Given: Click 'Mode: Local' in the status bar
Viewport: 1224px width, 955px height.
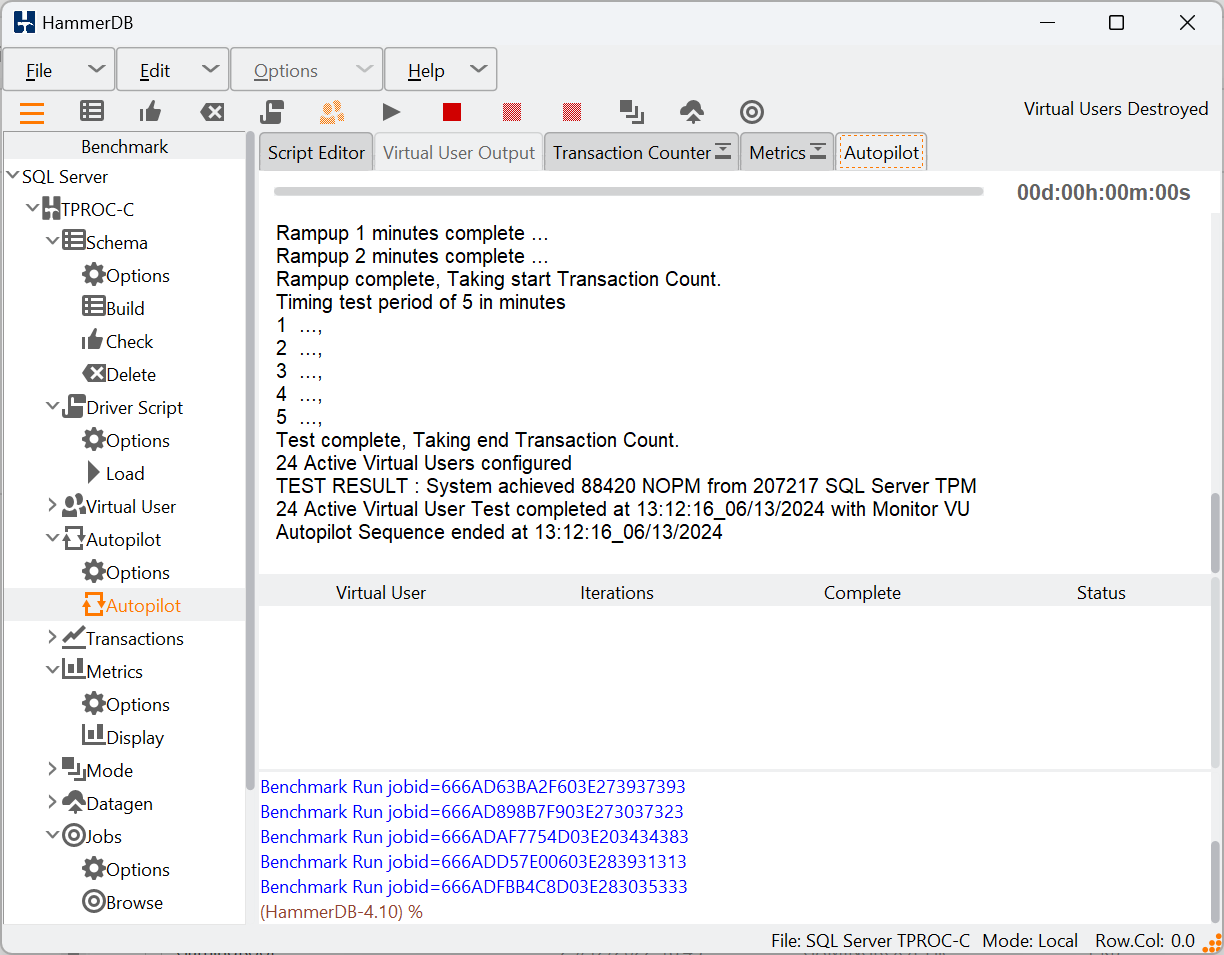Looking at the screenshot, I should pyautogui.click(x=1030, y=940).
